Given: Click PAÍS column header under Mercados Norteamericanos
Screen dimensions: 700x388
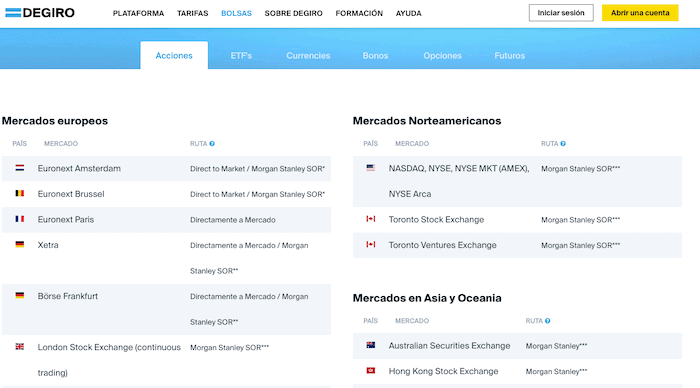Looking at the screenshot, I should (371, 144).
